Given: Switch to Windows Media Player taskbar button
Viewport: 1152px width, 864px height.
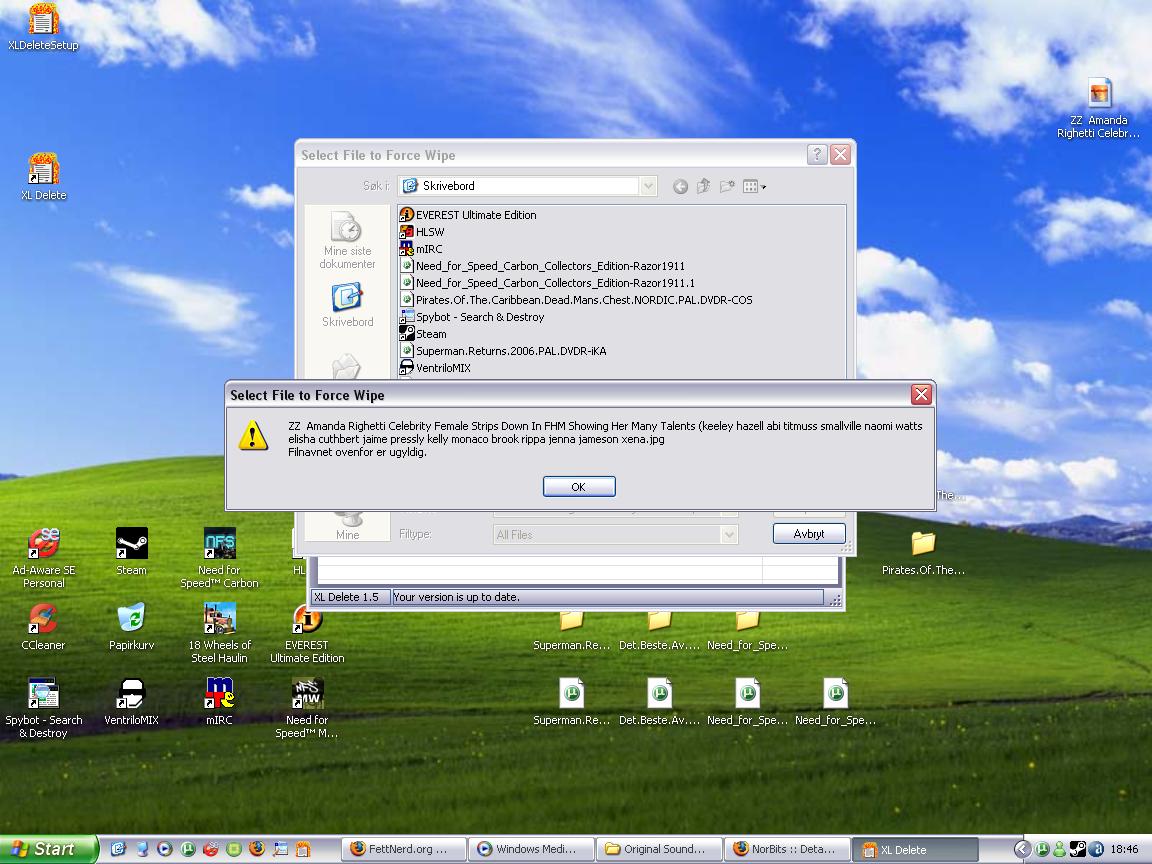Looking at the screenshot, I should (x=532, y=849).
